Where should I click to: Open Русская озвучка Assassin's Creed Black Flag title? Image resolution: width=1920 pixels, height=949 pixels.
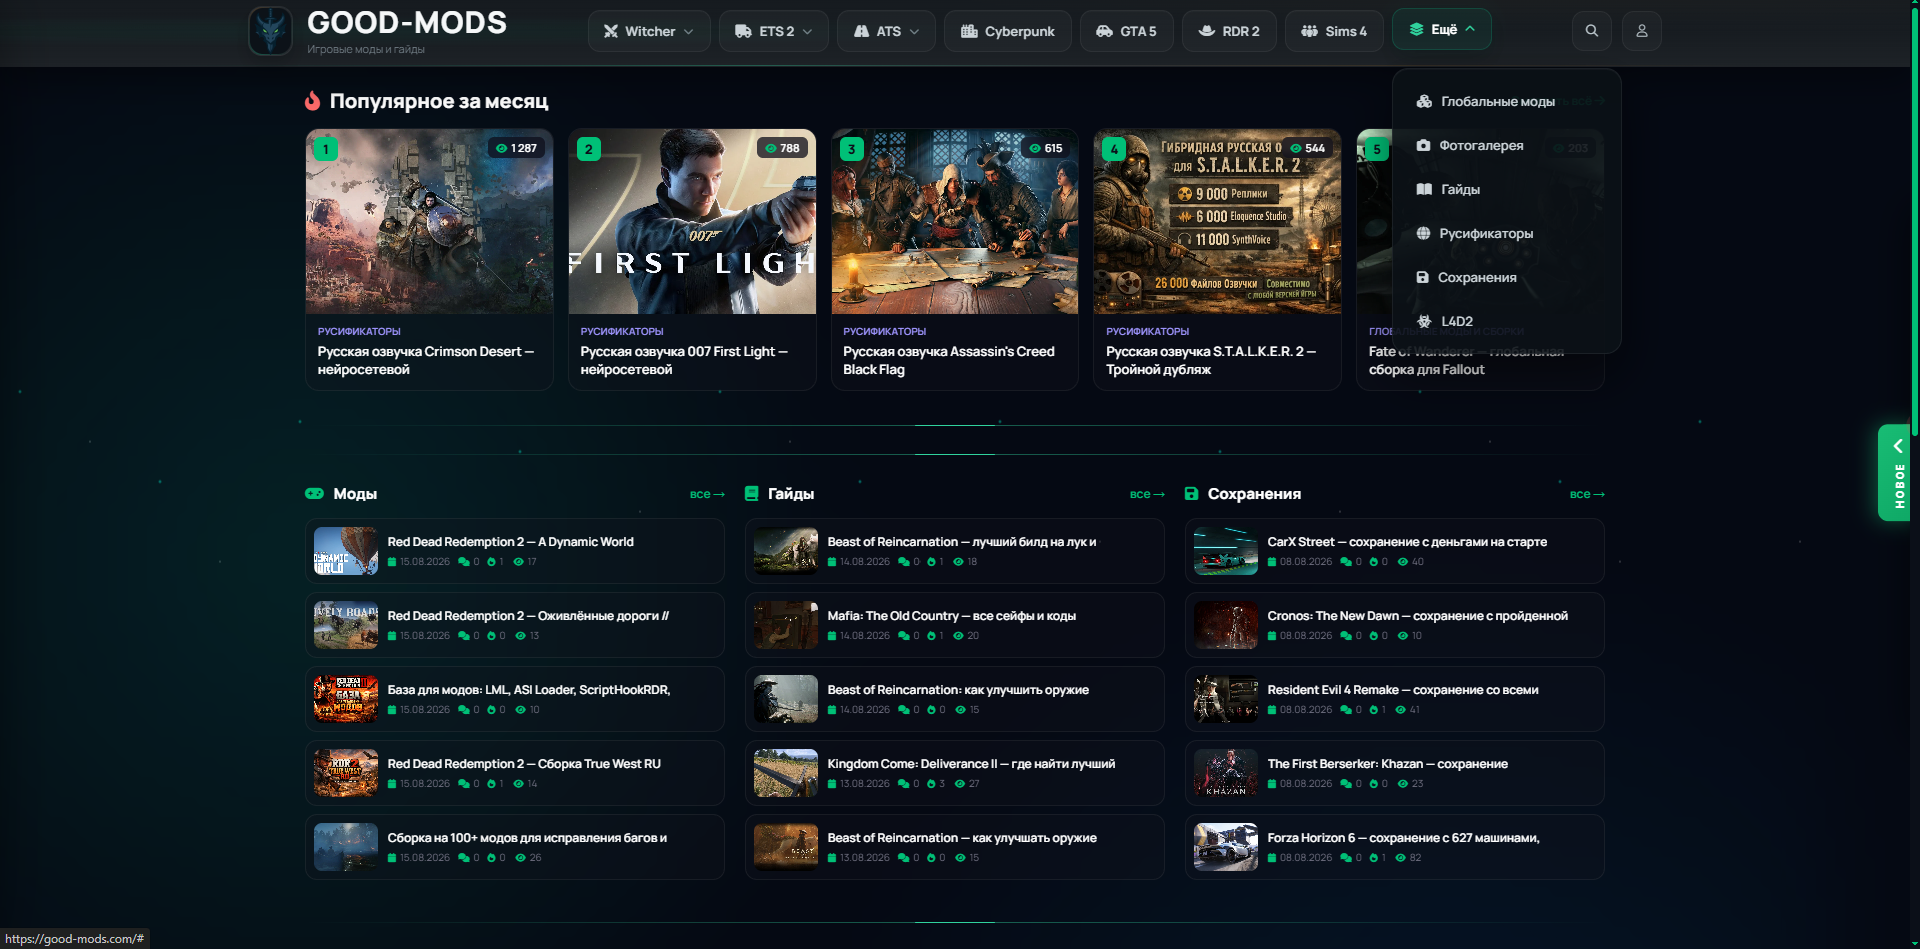coord(949,360)
